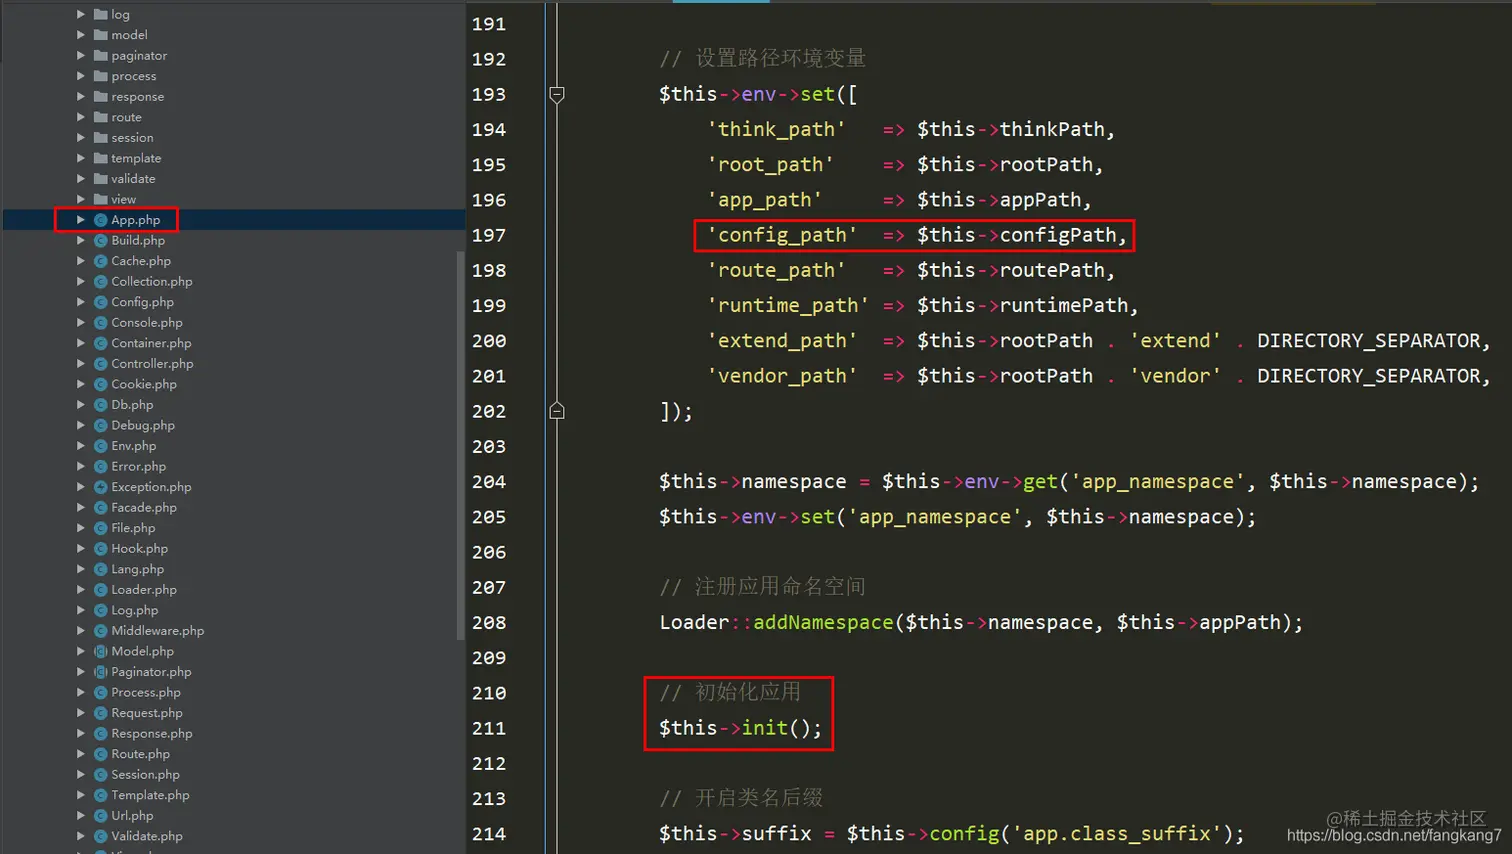The height and width of the screenshot is (854, 1512).
Task: Click the template folder icon
Action: point(100,158)
